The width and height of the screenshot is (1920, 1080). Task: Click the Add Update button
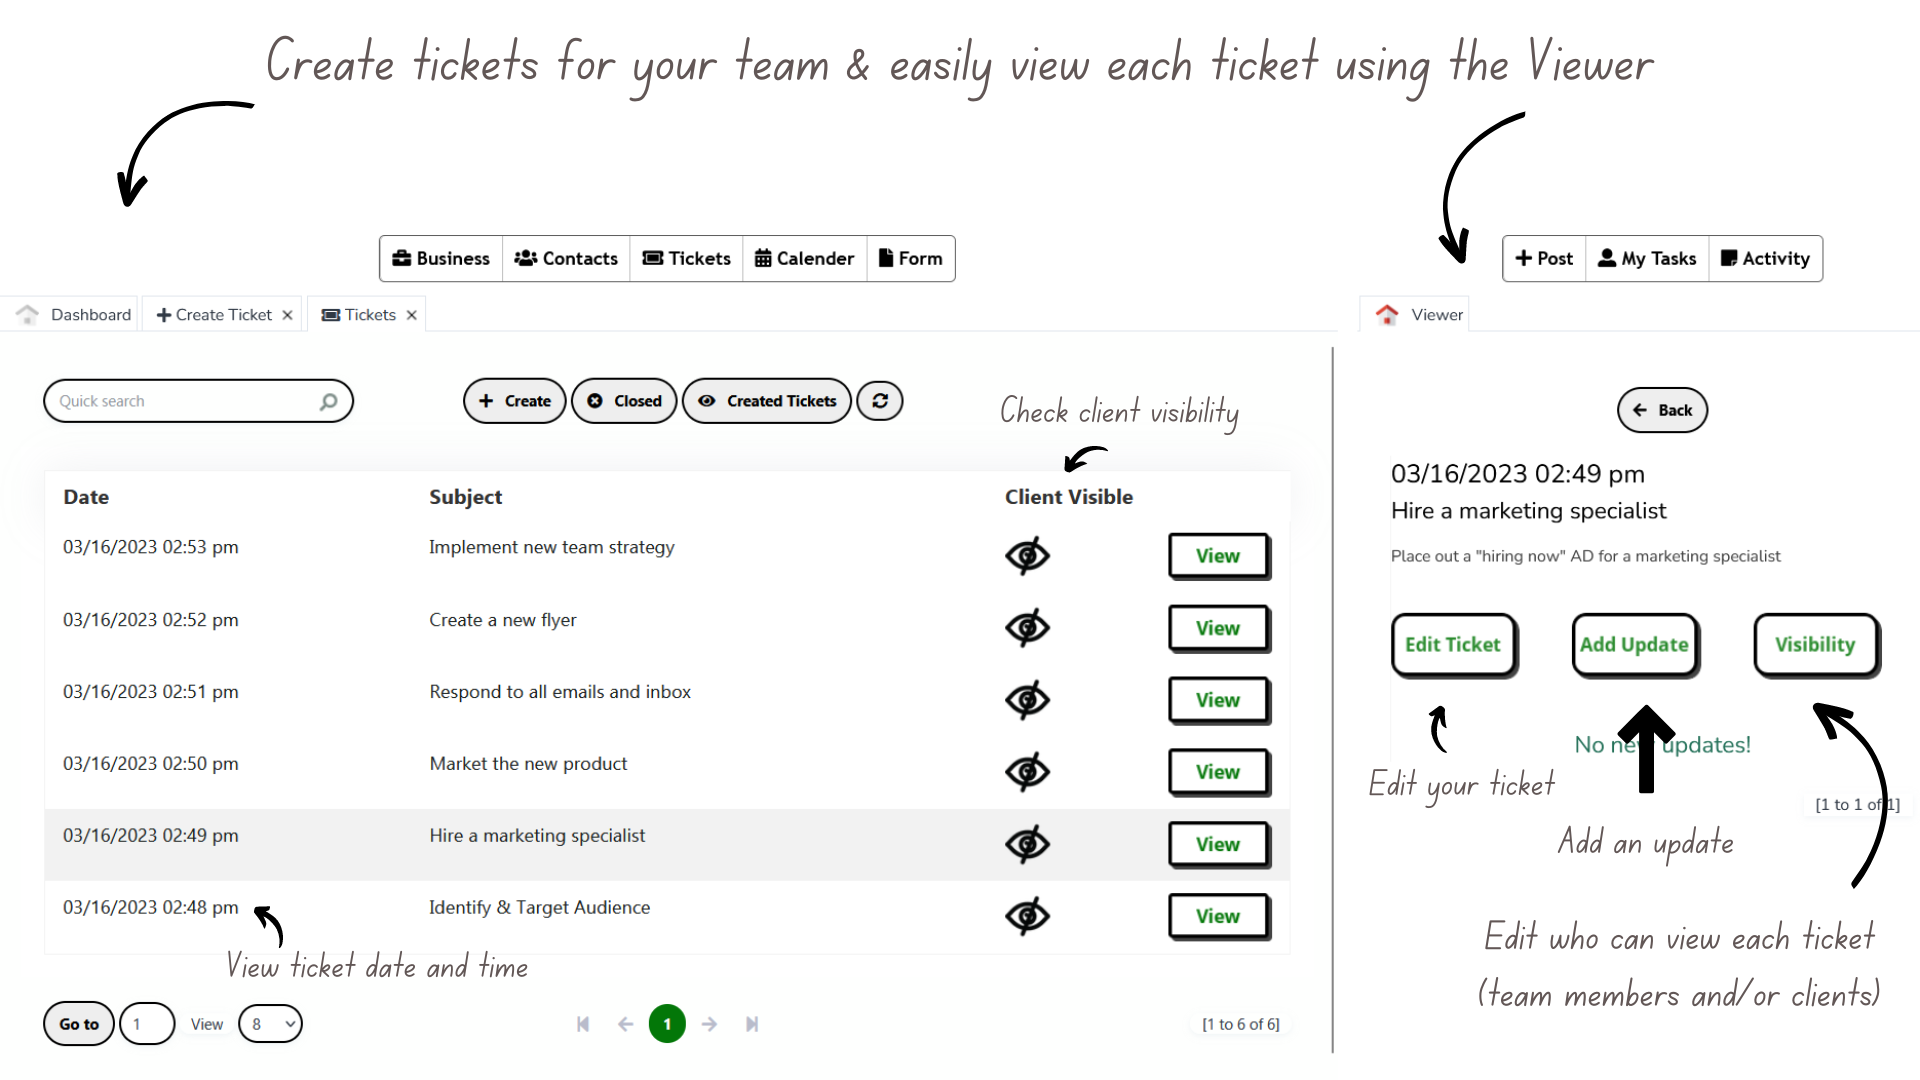click(1634, 645)
